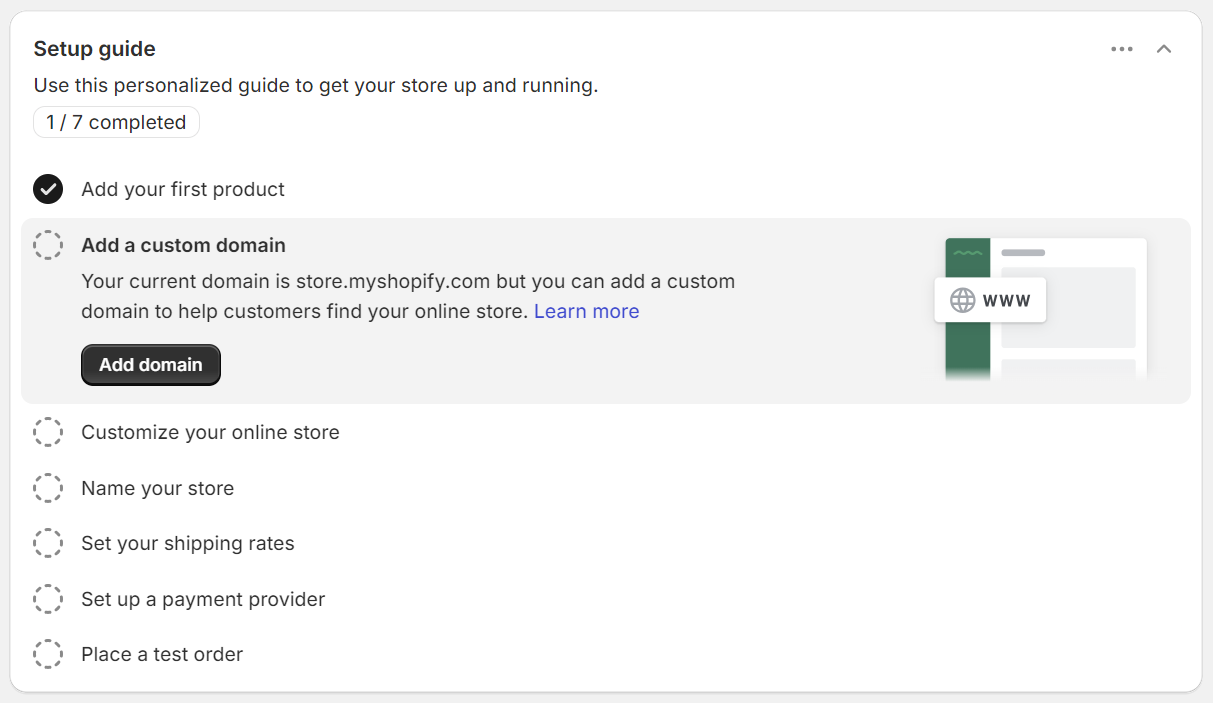Click the dashed circle beside Name your store

click(48, 487)
